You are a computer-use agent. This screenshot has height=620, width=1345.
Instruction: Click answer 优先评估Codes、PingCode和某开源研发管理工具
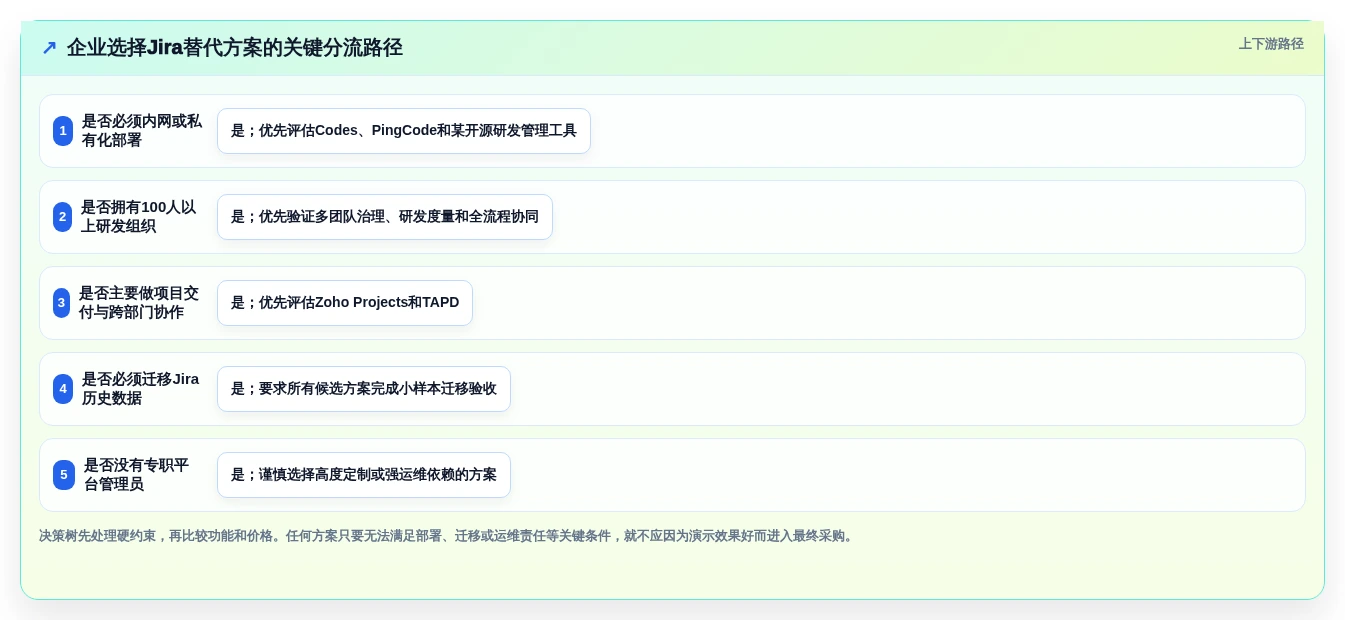404,131
